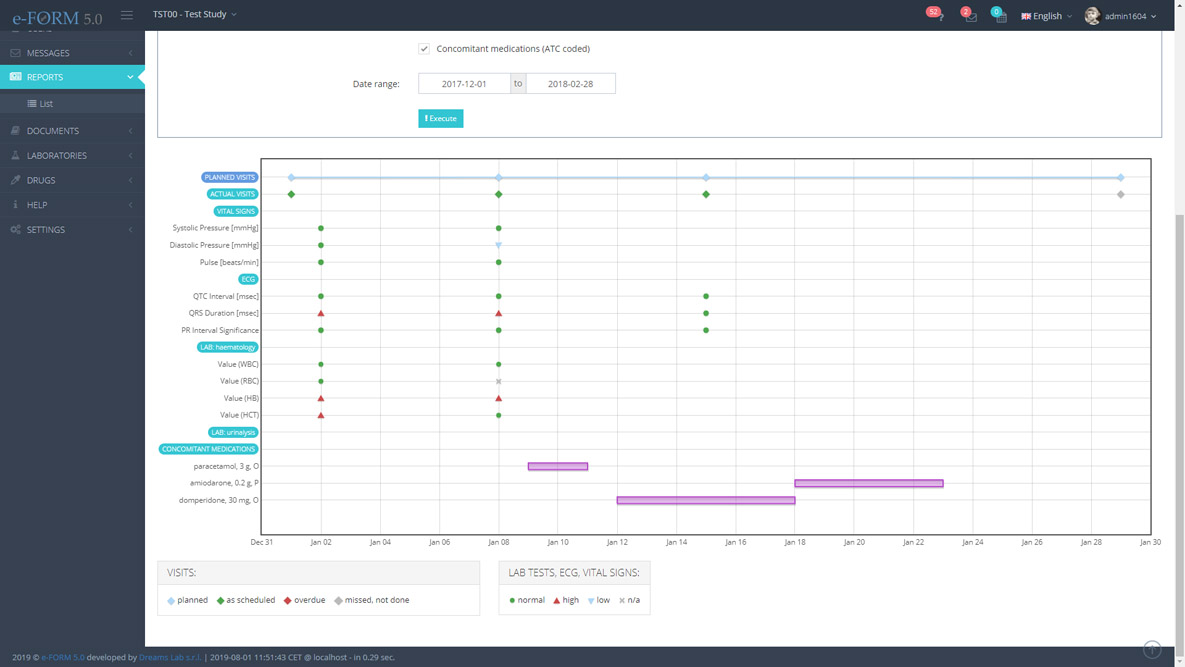Click the Execute button

tap(440, 118)
